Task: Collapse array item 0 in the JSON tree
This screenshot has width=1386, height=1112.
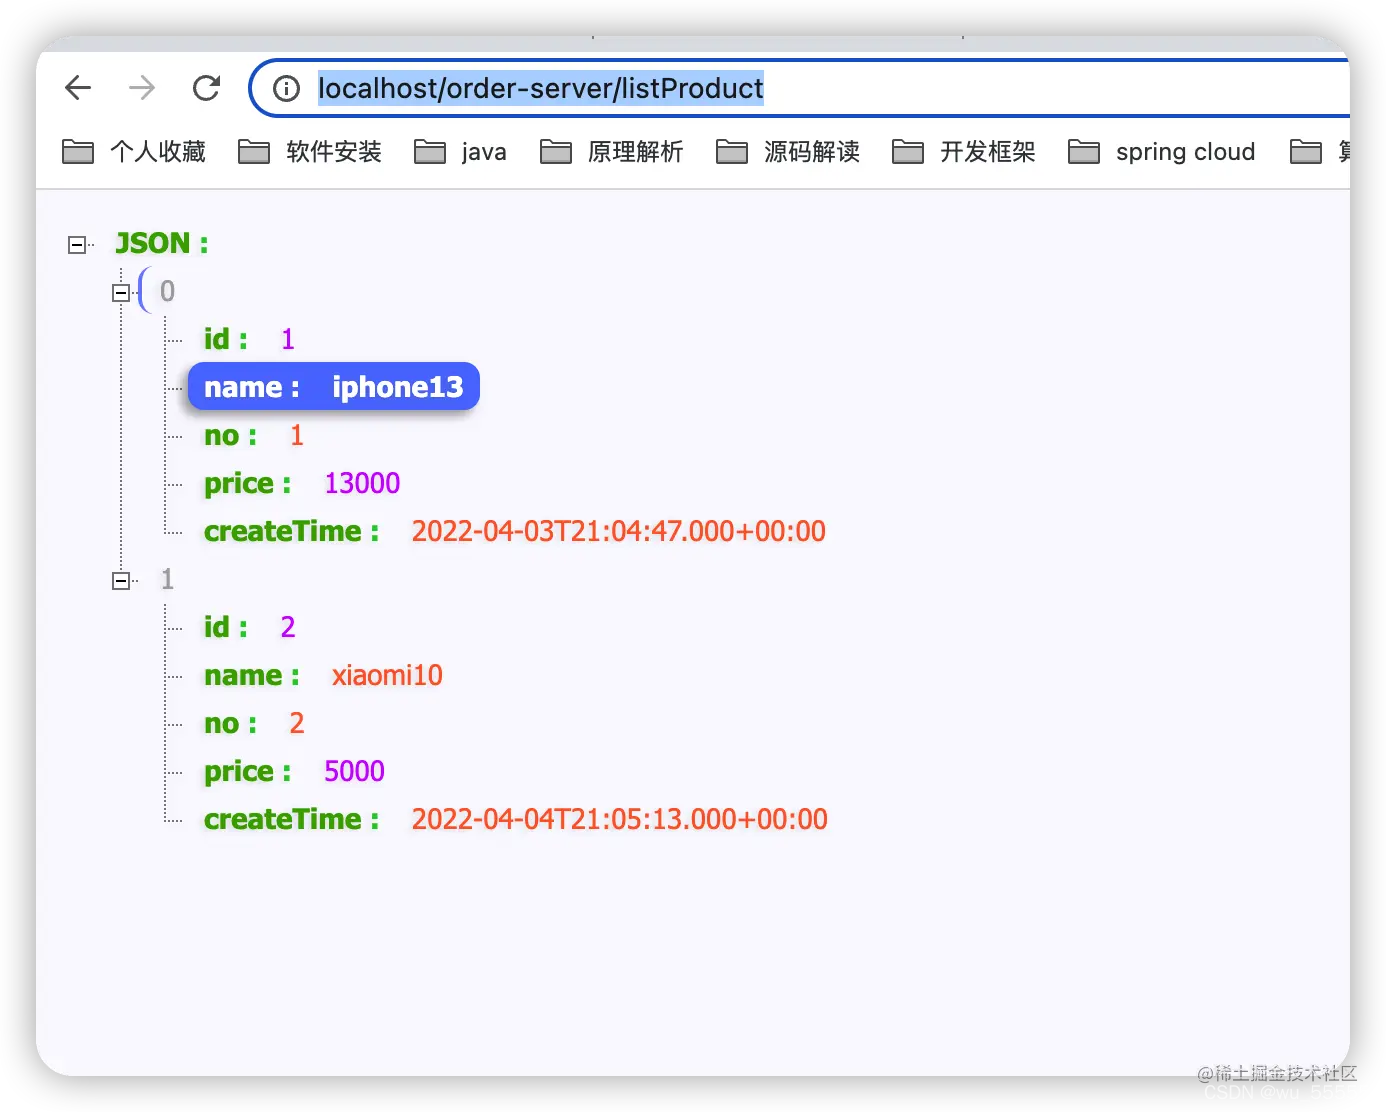Action: (x=121, y=293)
